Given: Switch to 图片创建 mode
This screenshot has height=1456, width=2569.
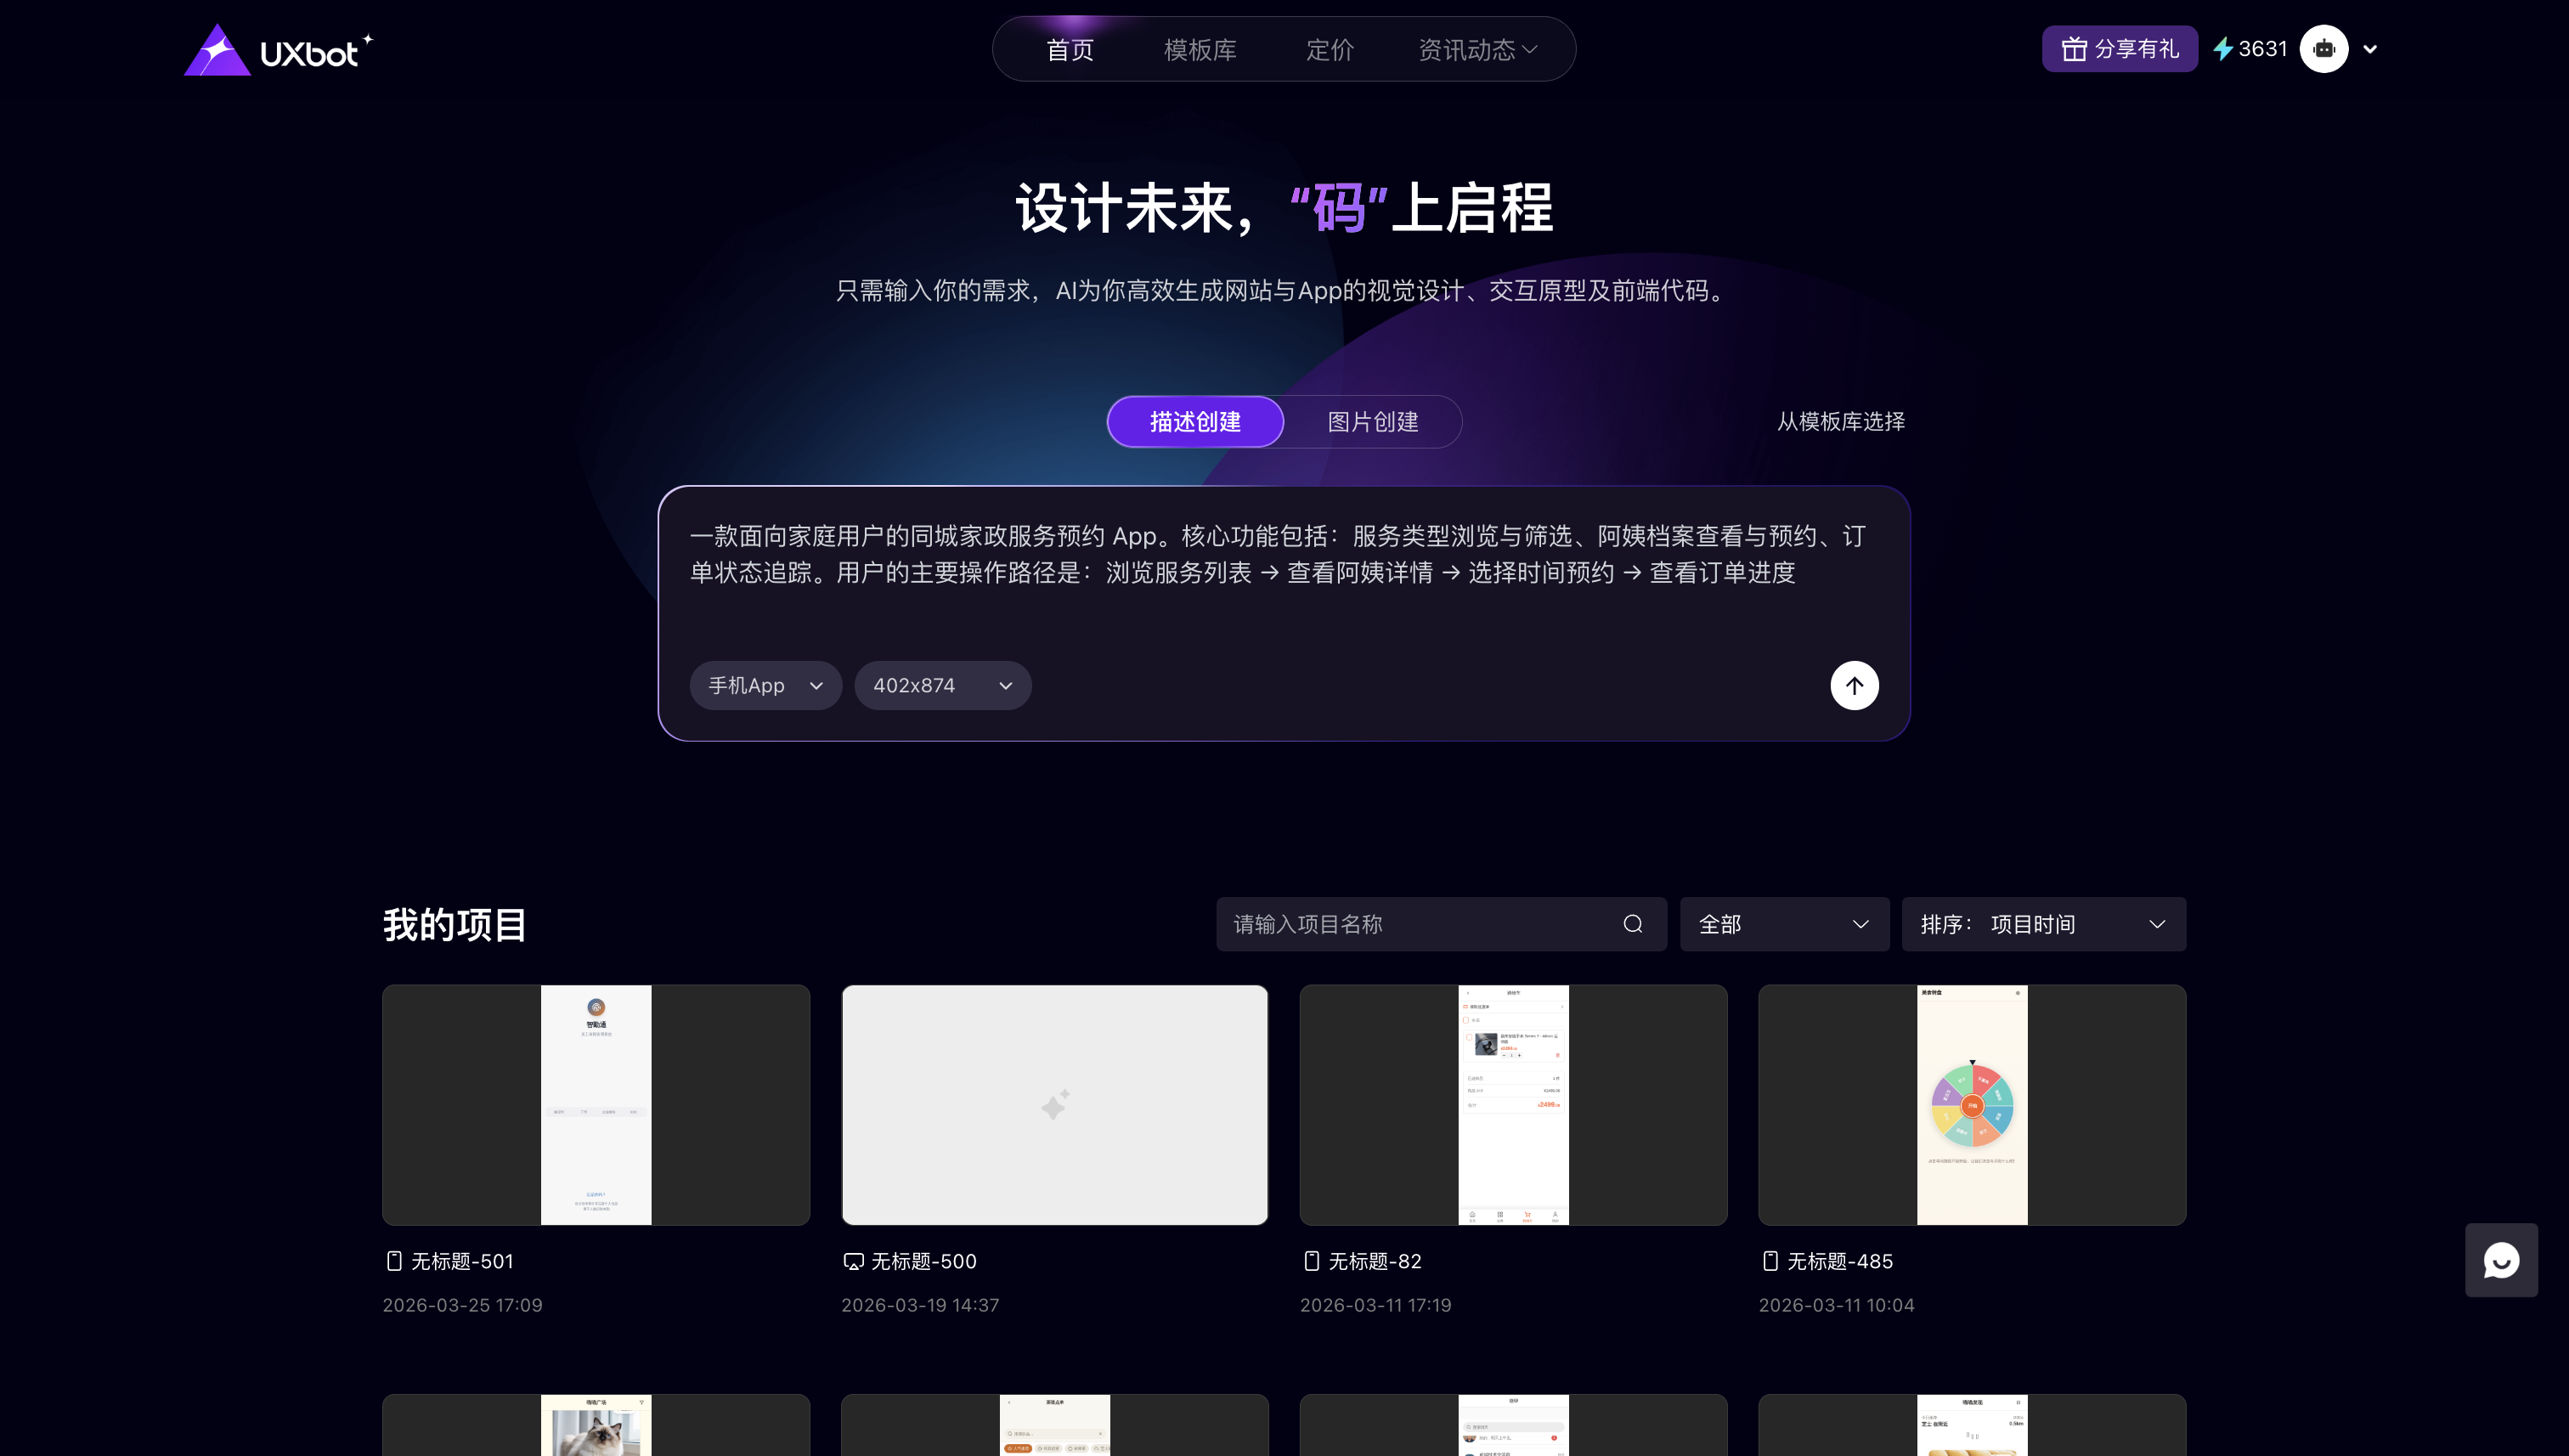Looking at the screenshot, I should pos(1372,422).
